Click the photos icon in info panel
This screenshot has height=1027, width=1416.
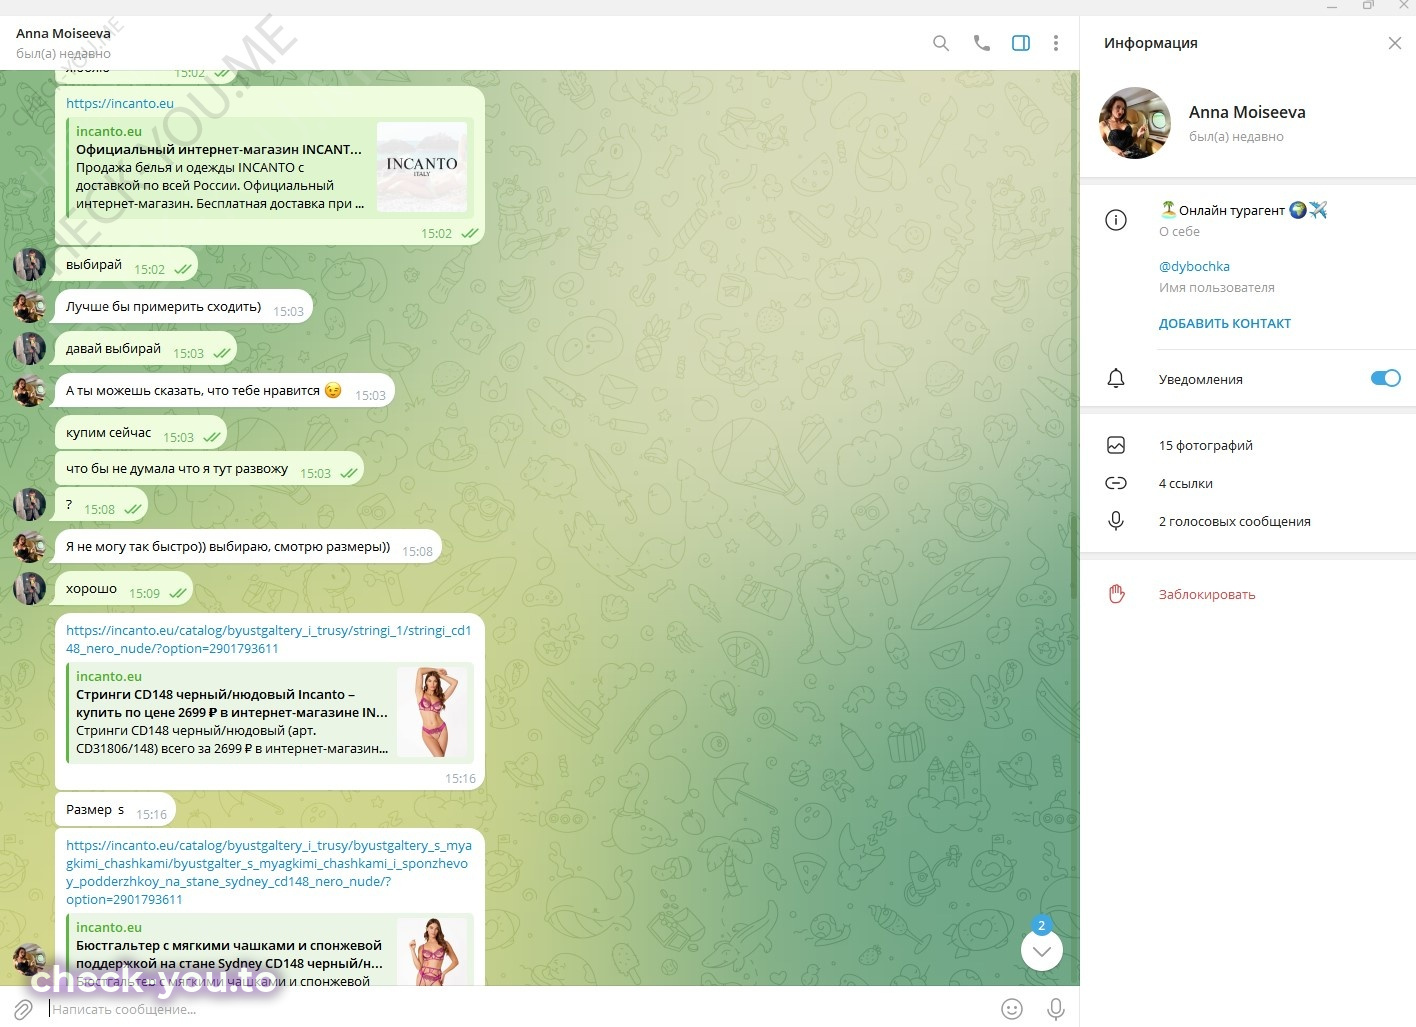[1116, 445]
